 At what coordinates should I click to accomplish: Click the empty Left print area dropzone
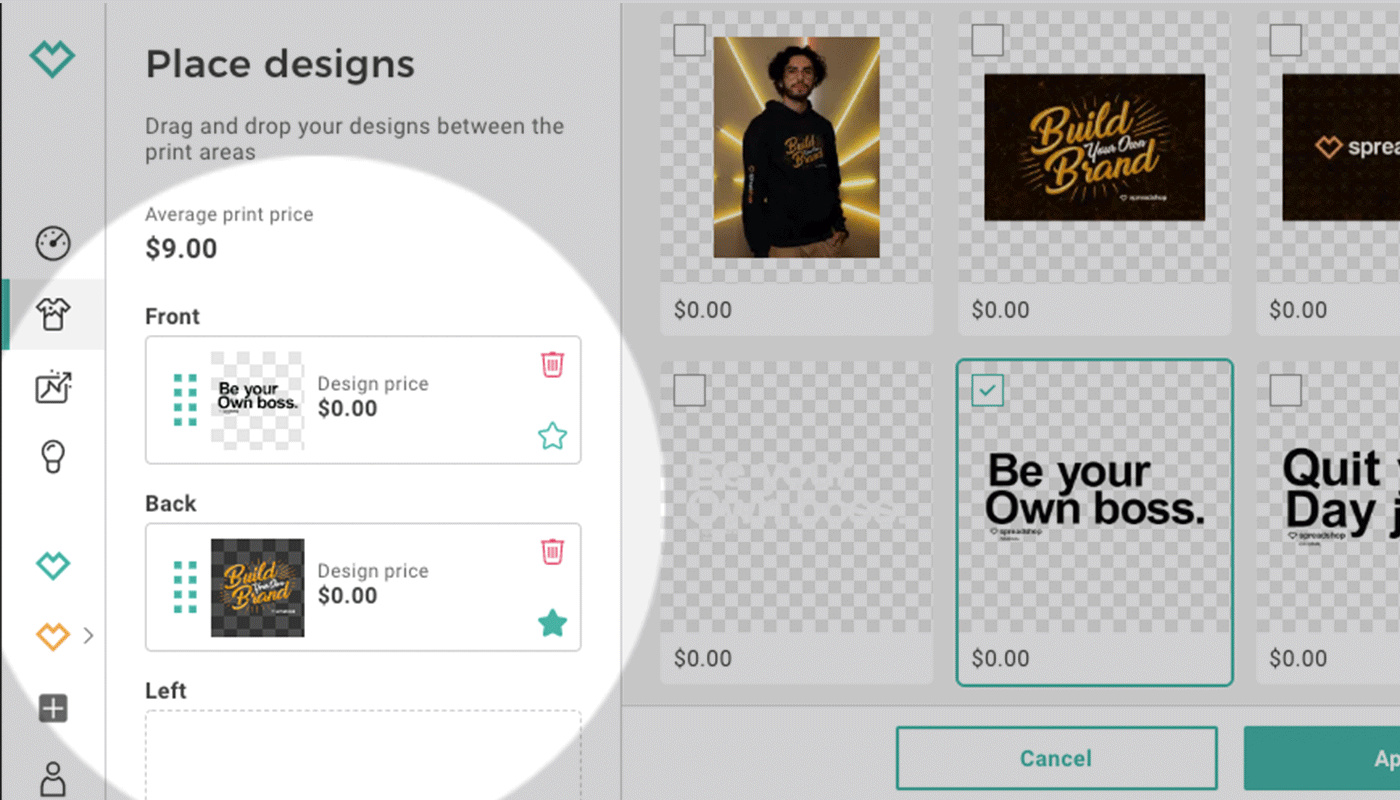363,755
